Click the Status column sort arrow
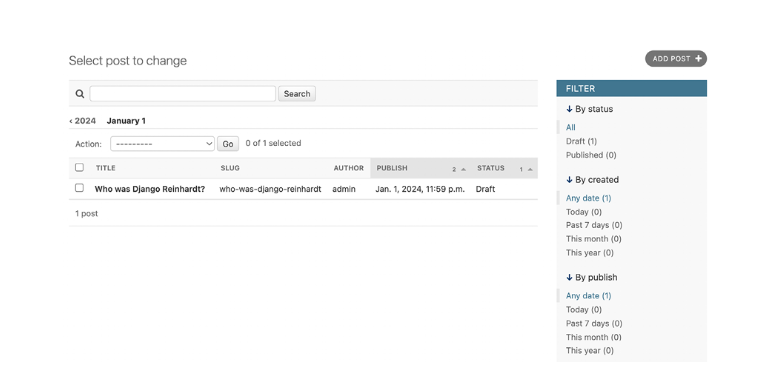The image size is (763, 391). (x=530, y=169)
